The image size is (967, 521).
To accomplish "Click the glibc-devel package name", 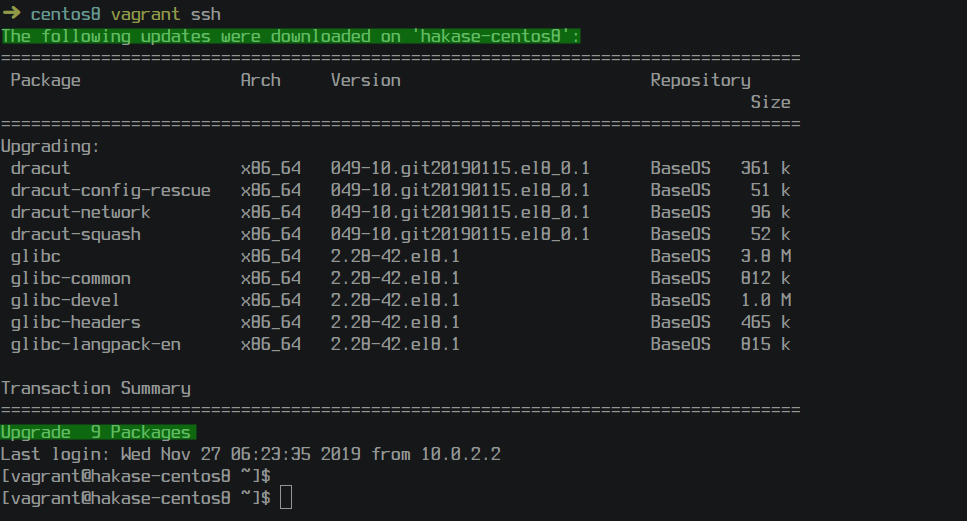I will [65, 300].
